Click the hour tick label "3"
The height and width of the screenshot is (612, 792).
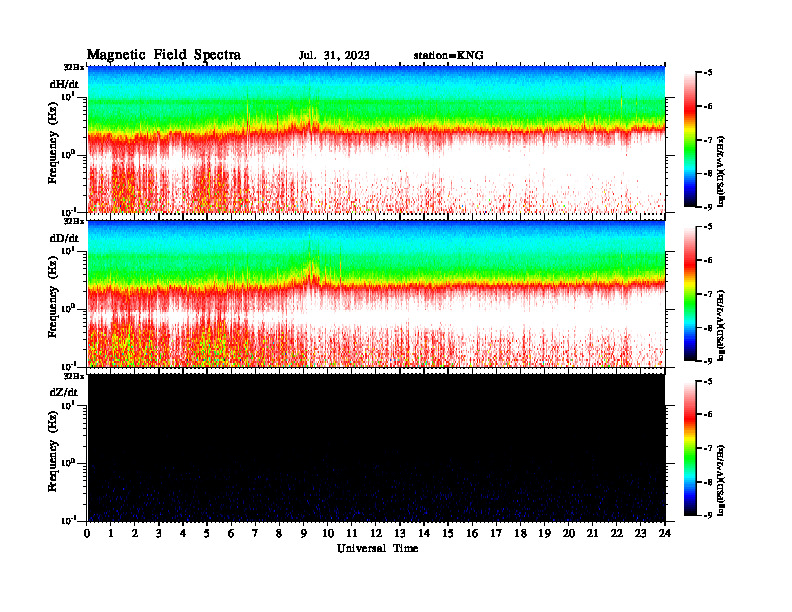tap(159, 534)
